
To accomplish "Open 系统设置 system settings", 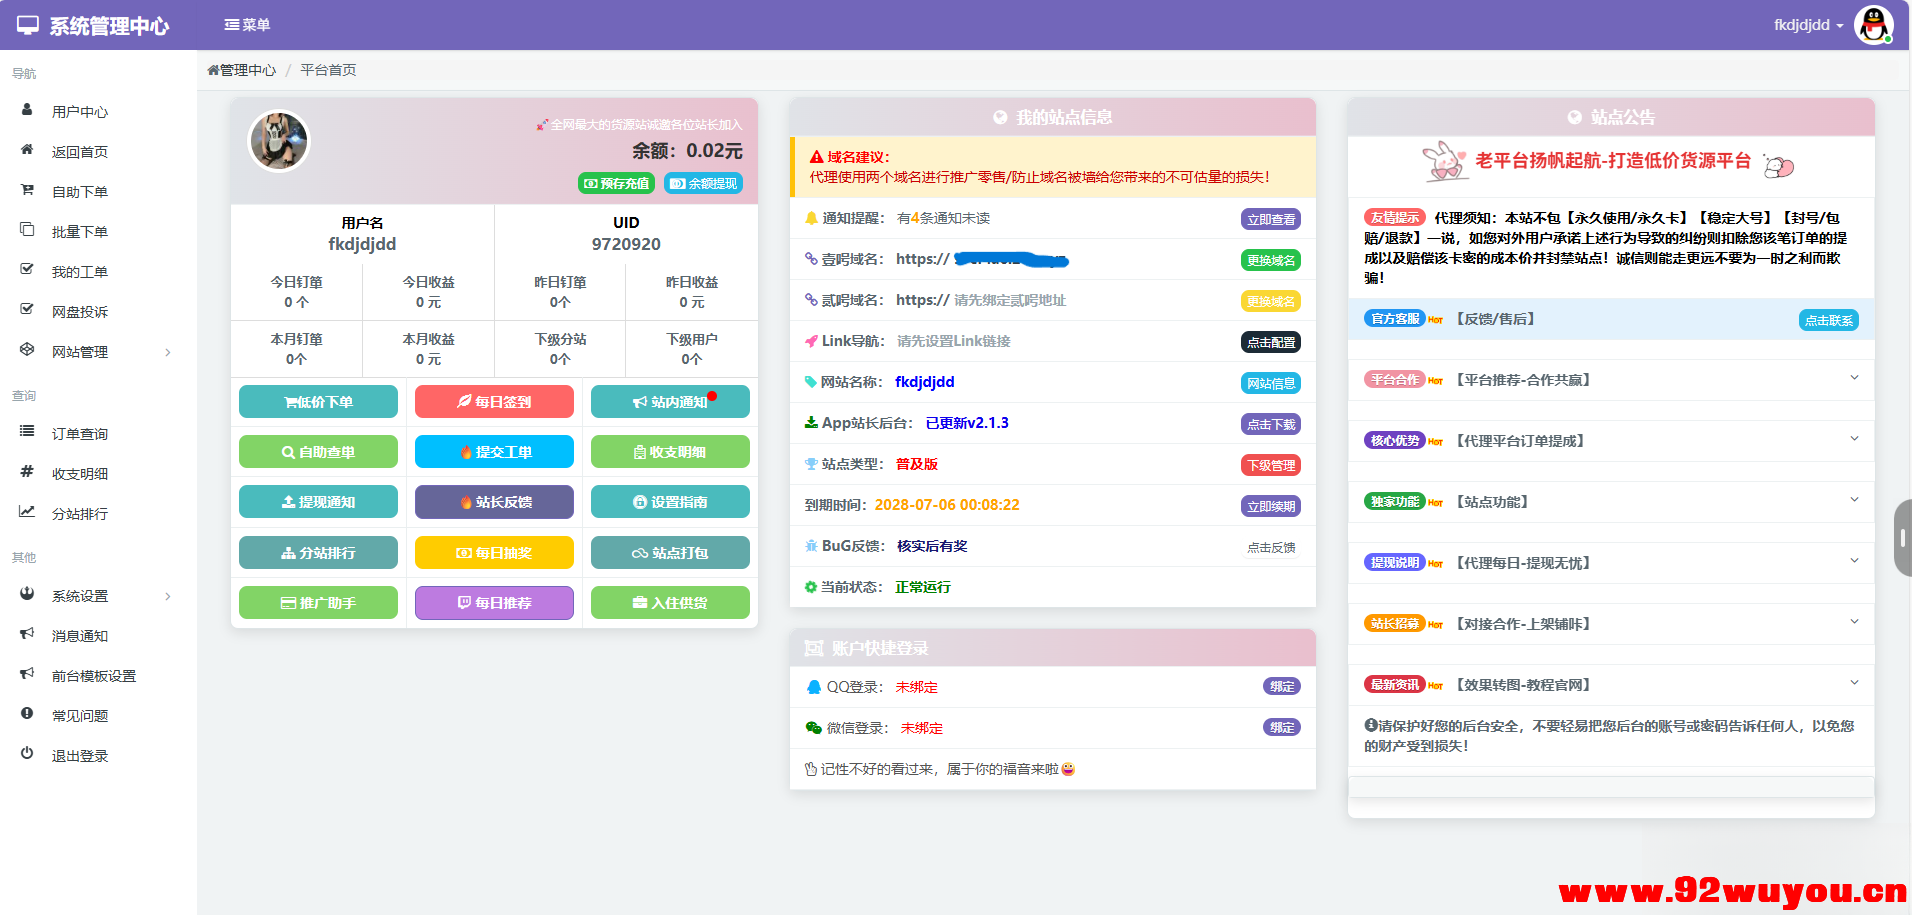I will pos(80,595).
